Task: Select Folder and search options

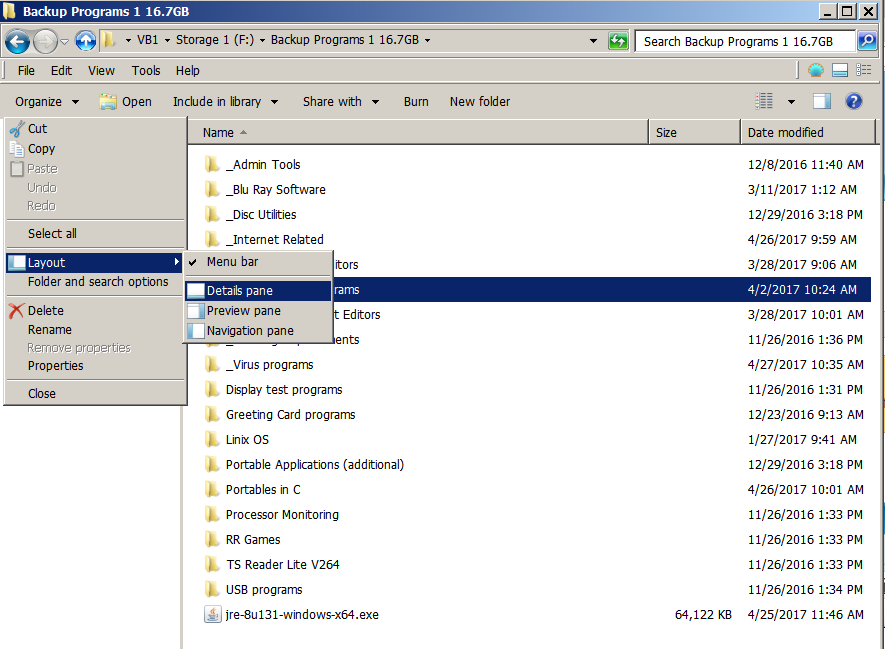Action: click(98, 282)
